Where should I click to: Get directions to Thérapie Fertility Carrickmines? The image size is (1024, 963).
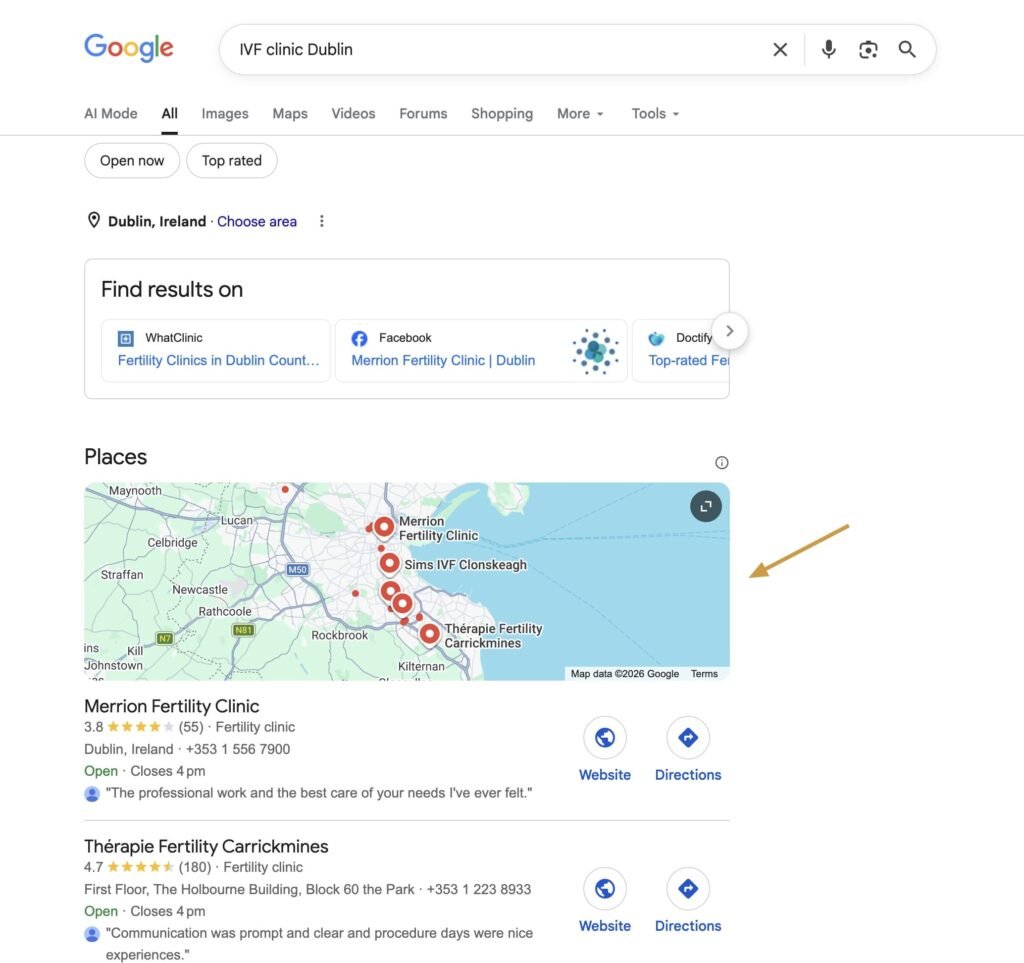click(688, 889)
